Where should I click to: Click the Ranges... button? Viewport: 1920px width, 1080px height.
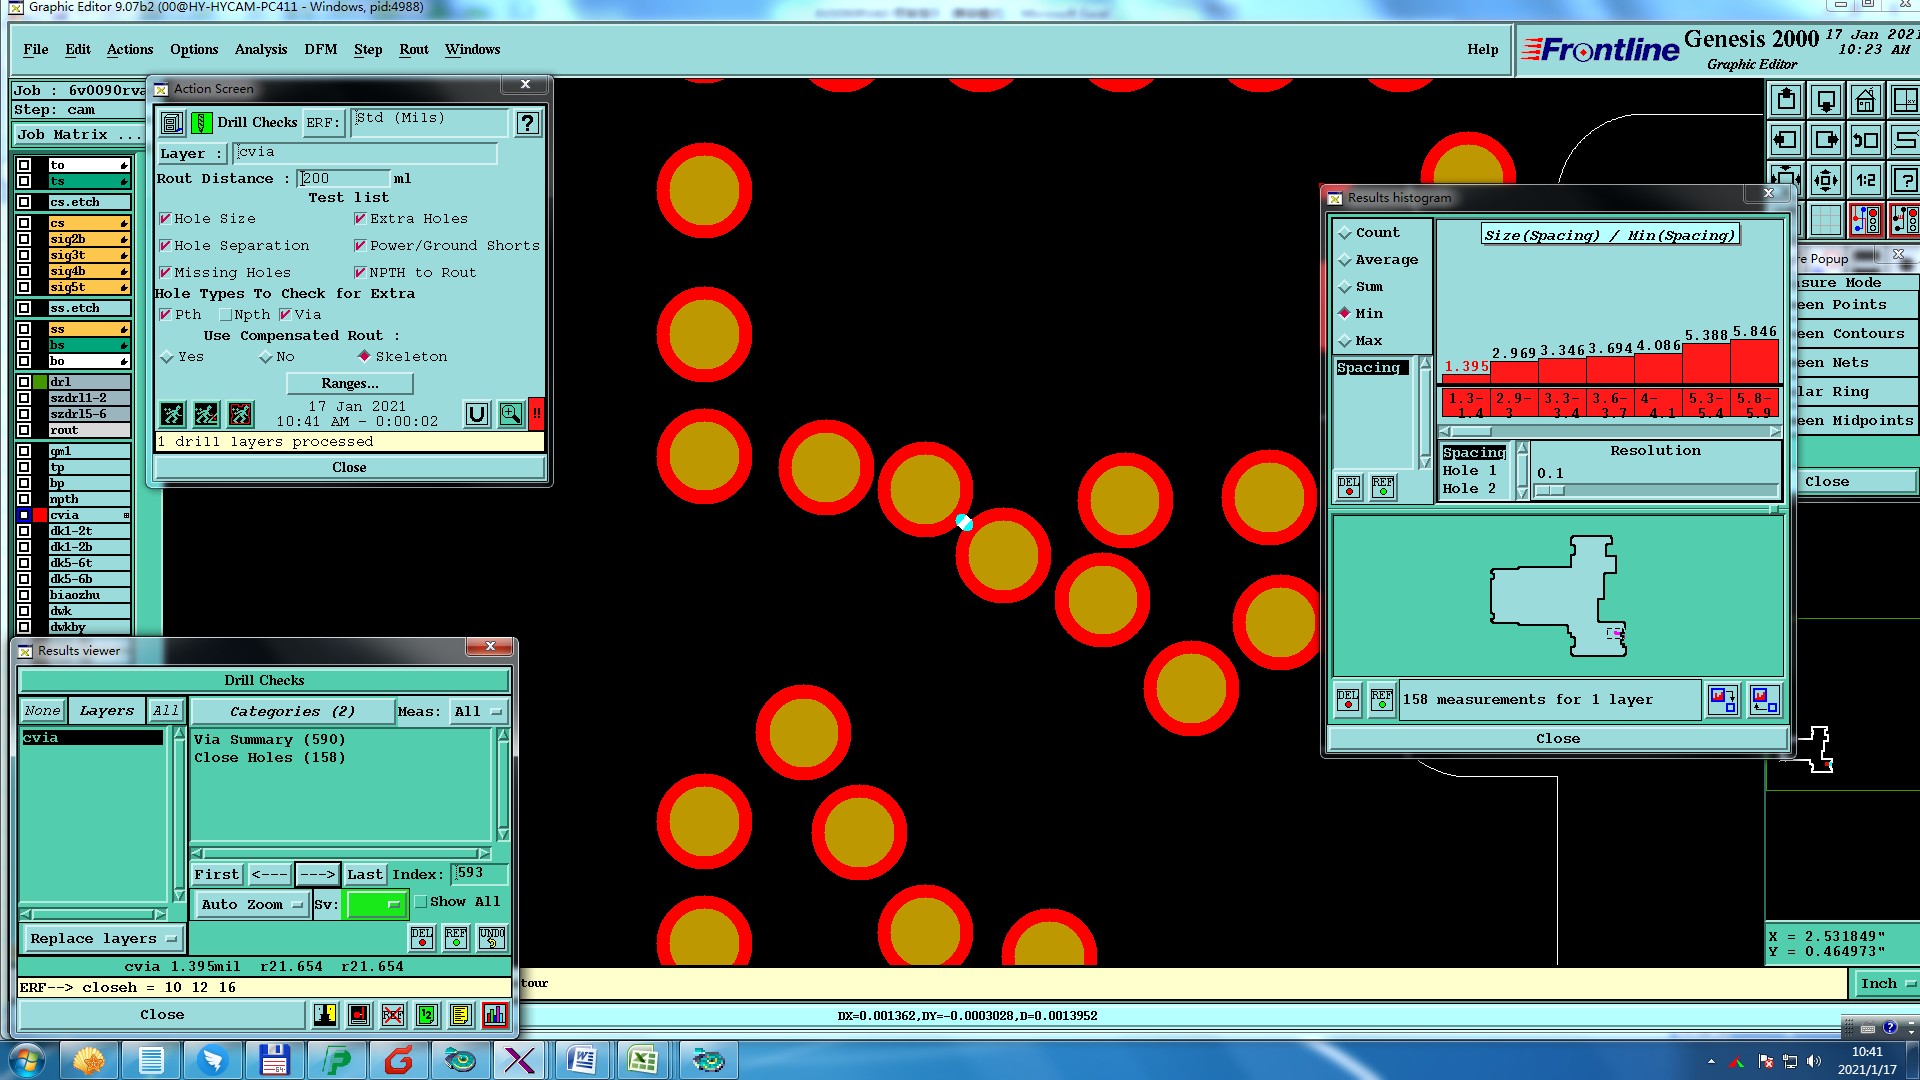coord(349,384)
